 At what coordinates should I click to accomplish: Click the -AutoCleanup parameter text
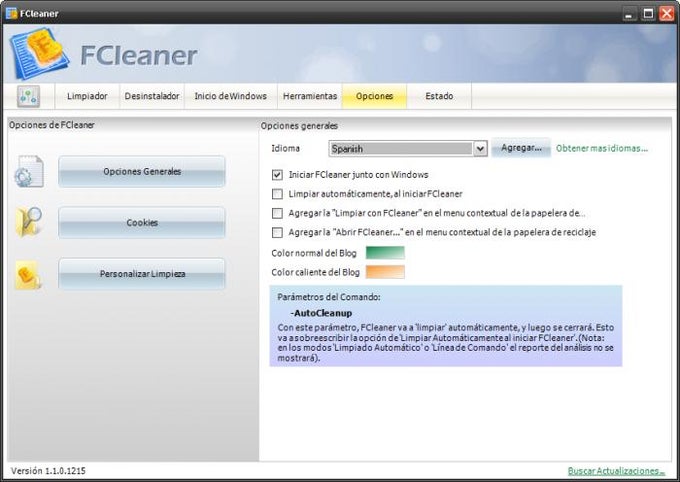tap(321, 313)
